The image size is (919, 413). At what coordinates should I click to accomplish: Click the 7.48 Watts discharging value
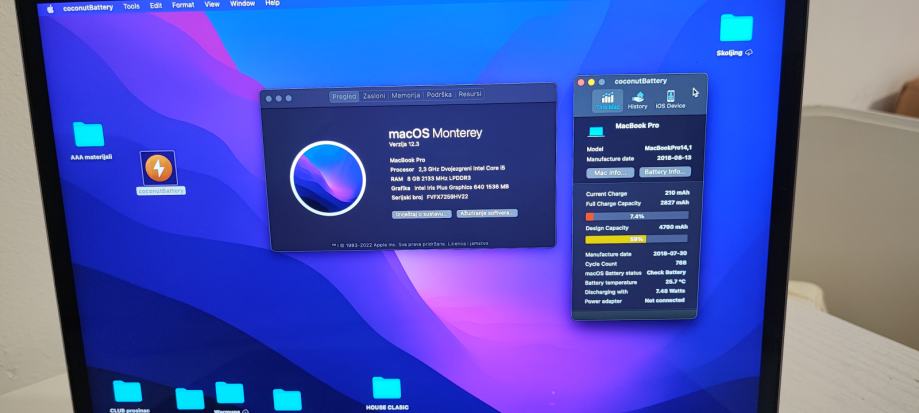point(670,291)
